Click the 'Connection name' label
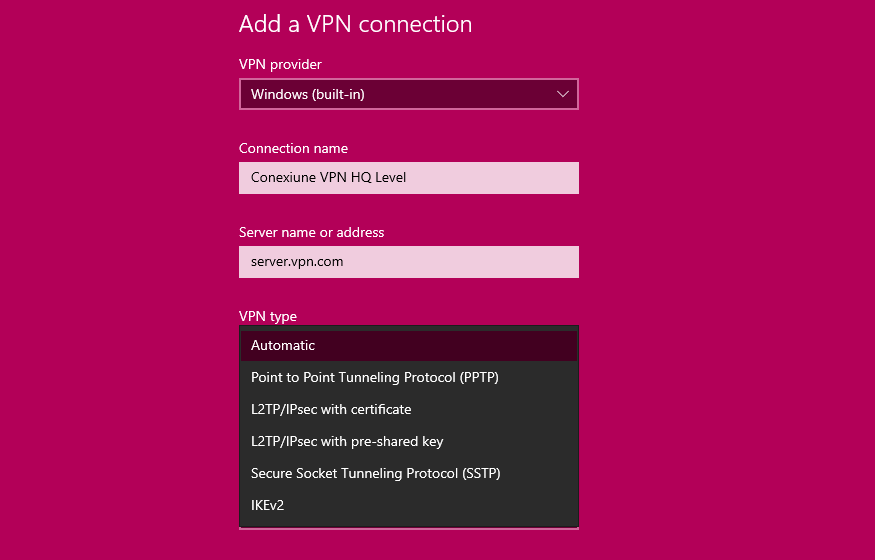 coord(293,148)
